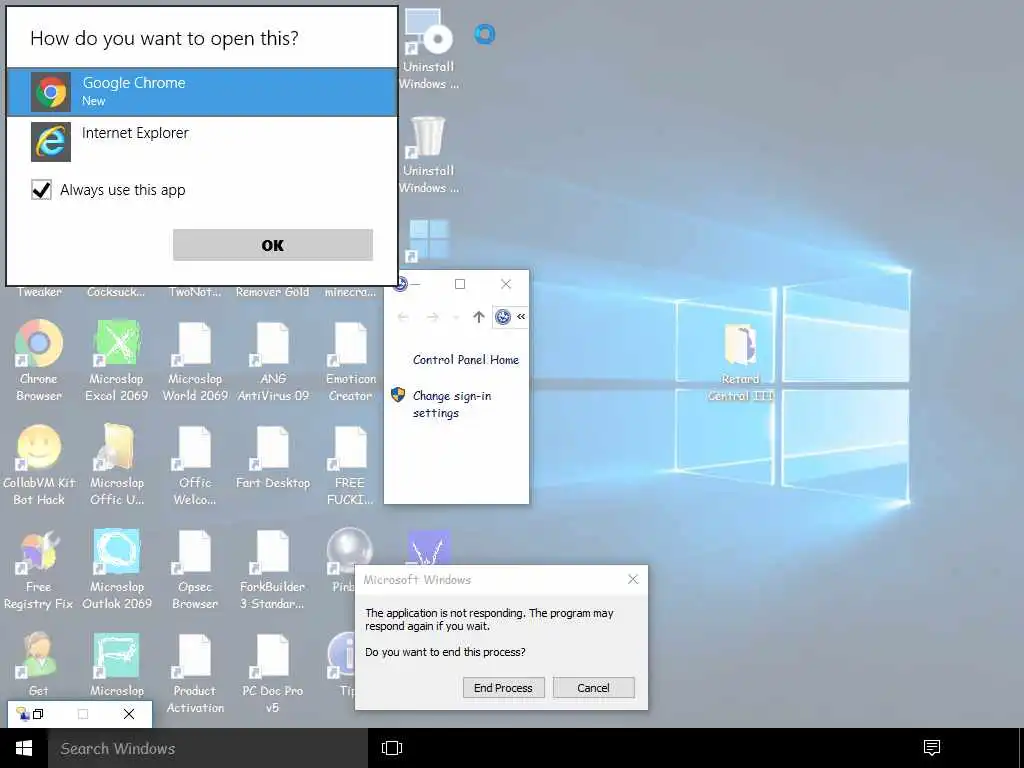Click End Process in Microsoft Windows dialog
1024x768 pixels.
(x=504, y=688)
